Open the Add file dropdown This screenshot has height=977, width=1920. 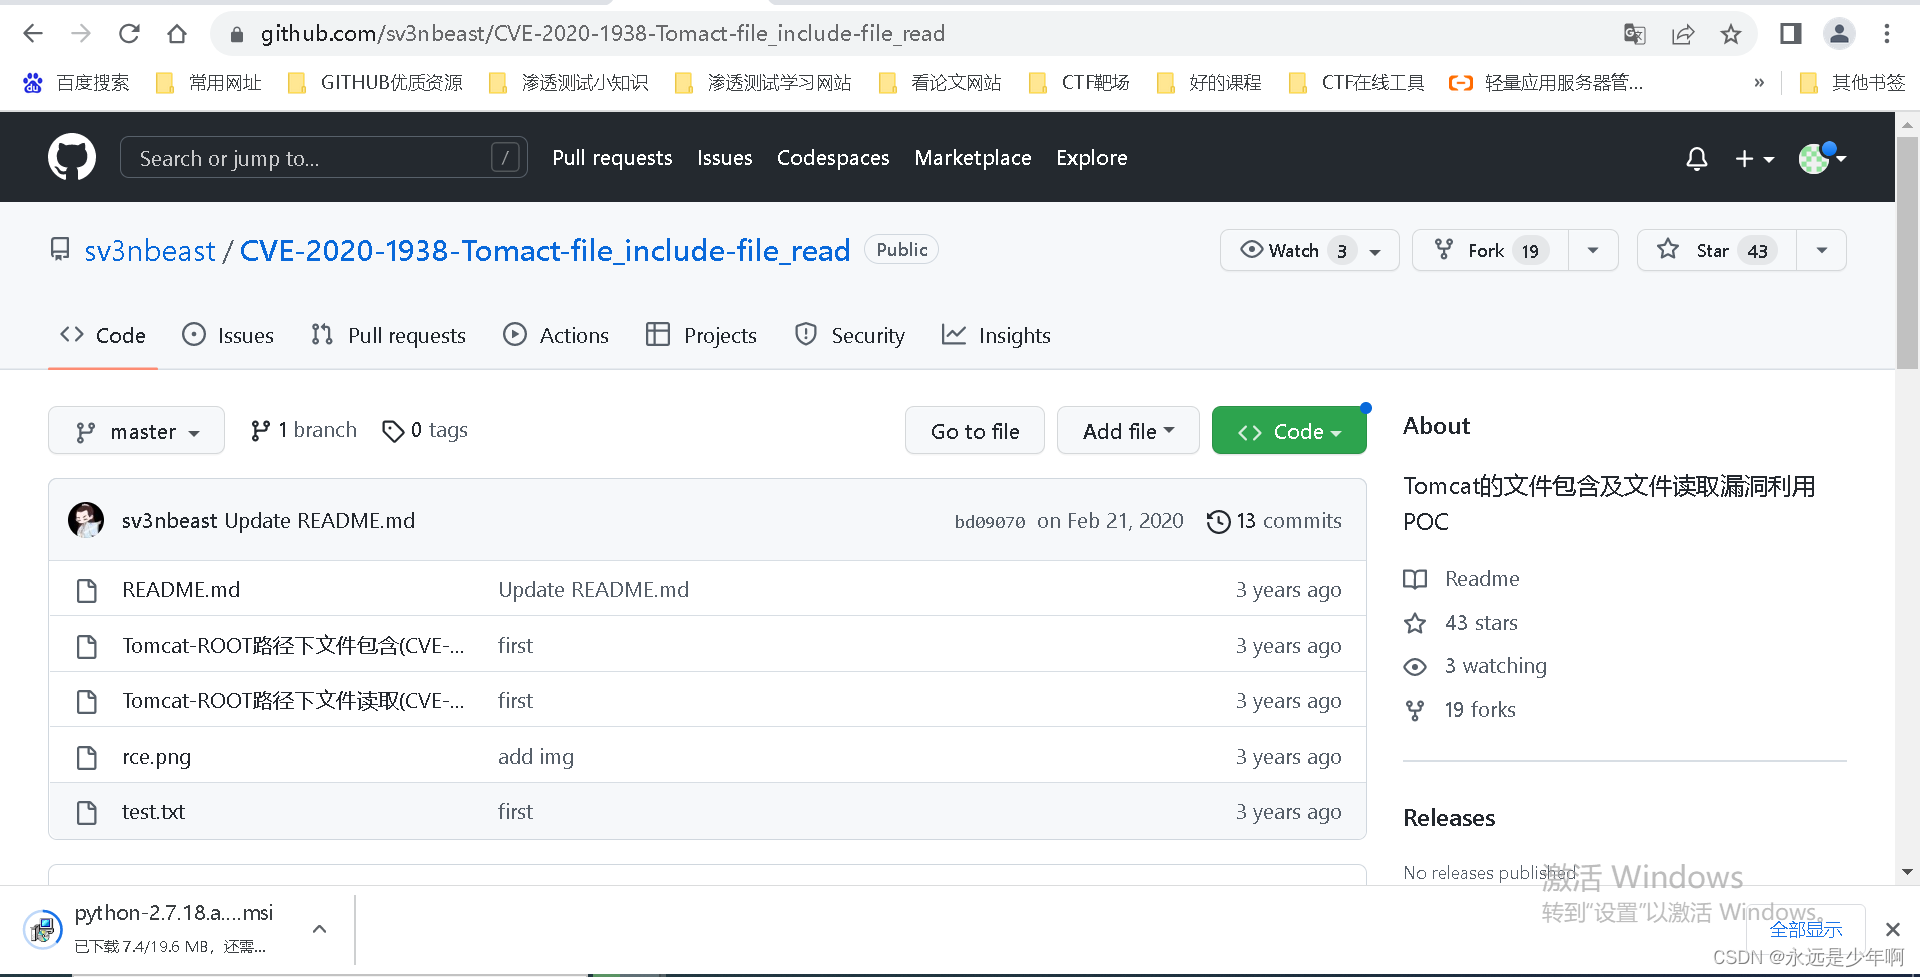click(x=1128, y=431)
